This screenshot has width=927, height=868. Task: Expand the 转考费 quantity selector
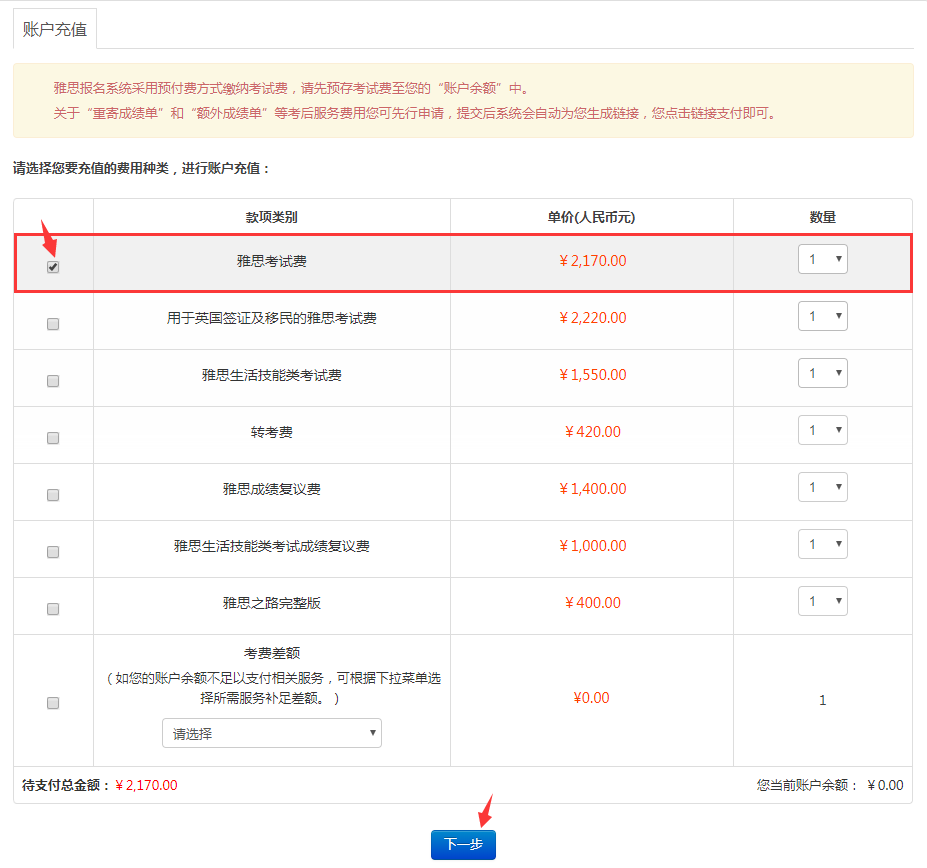pyautogui.click(x=822, y=429)
